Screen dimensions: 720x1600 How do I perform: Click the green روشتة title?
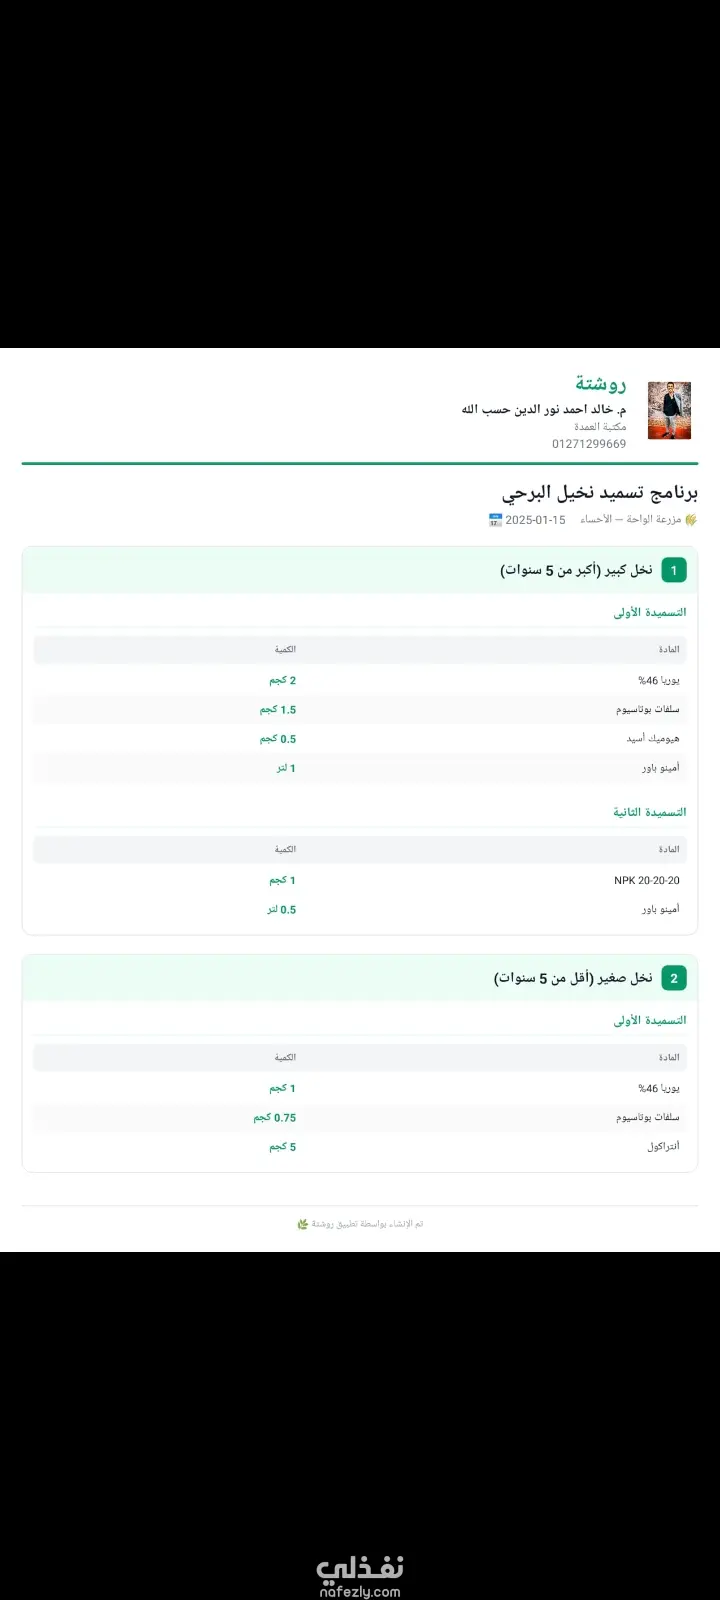point(601,384)
